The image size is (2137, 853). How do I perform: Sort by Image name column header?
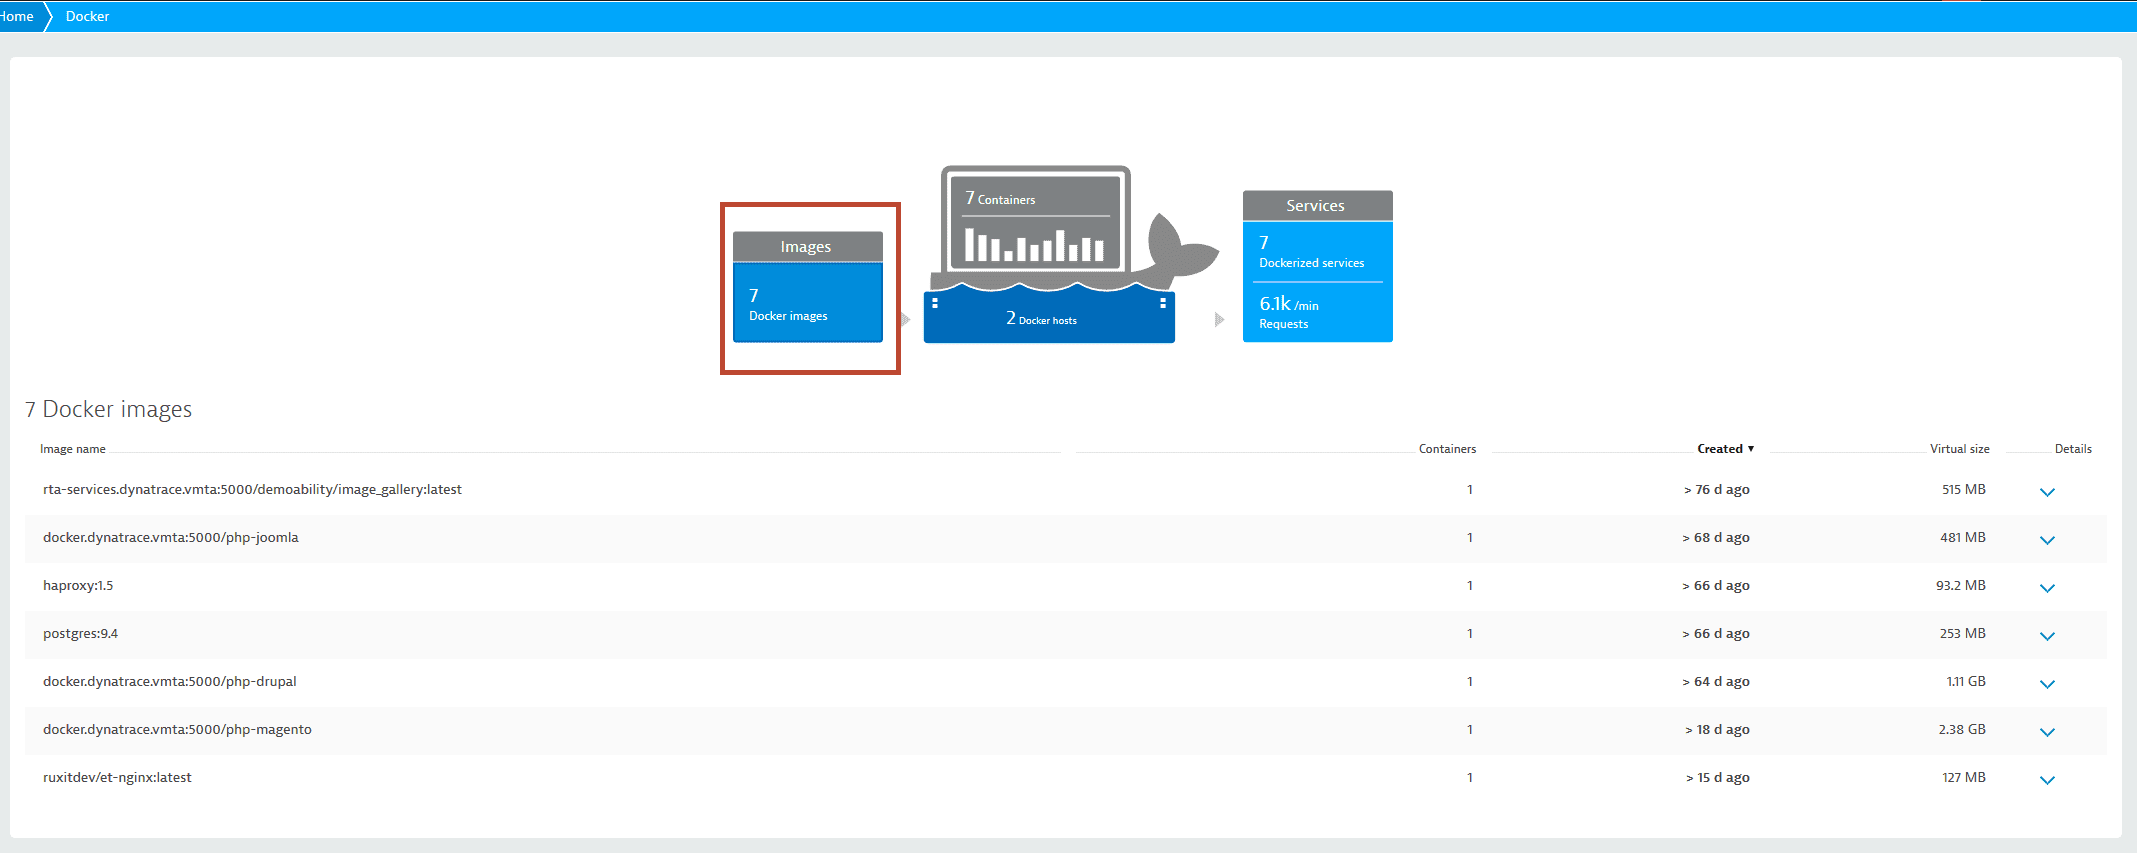[x=73, y=449]
